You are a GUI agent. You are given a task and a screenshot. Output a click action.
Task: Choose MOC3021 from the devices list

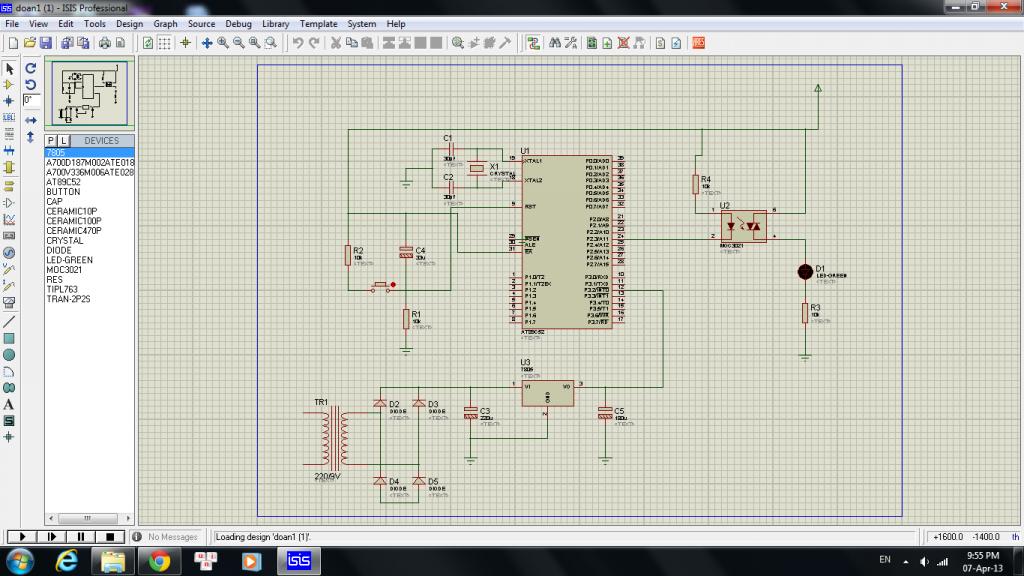click(64, 270)
